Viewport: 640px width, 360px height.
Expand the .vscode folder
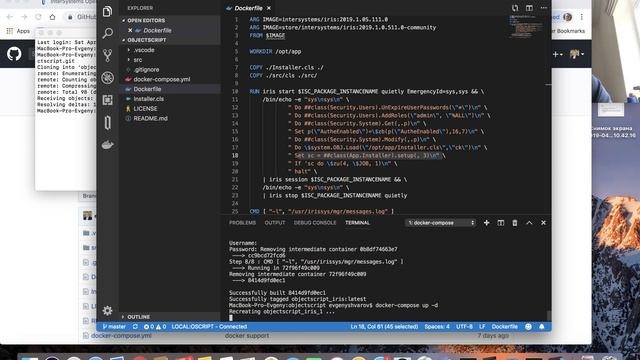[144, 50]
